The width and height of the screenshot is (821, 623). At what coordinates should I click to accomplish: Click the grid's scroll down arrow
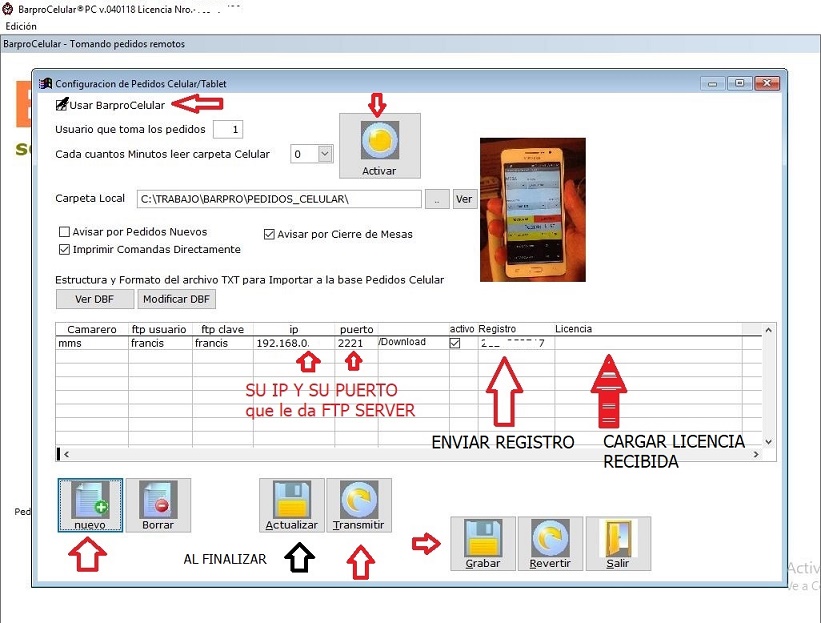[768, 442]
